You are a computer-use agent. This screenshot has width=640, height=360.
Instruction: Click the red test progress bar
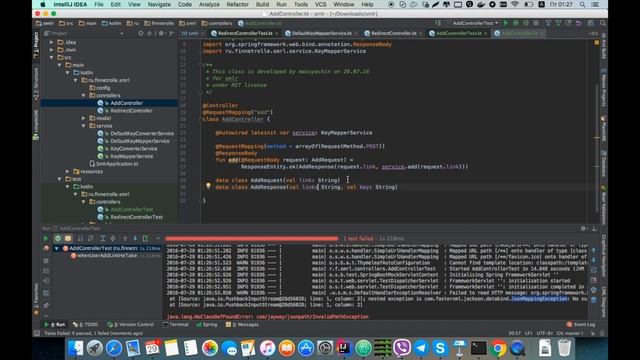point(251,238)
